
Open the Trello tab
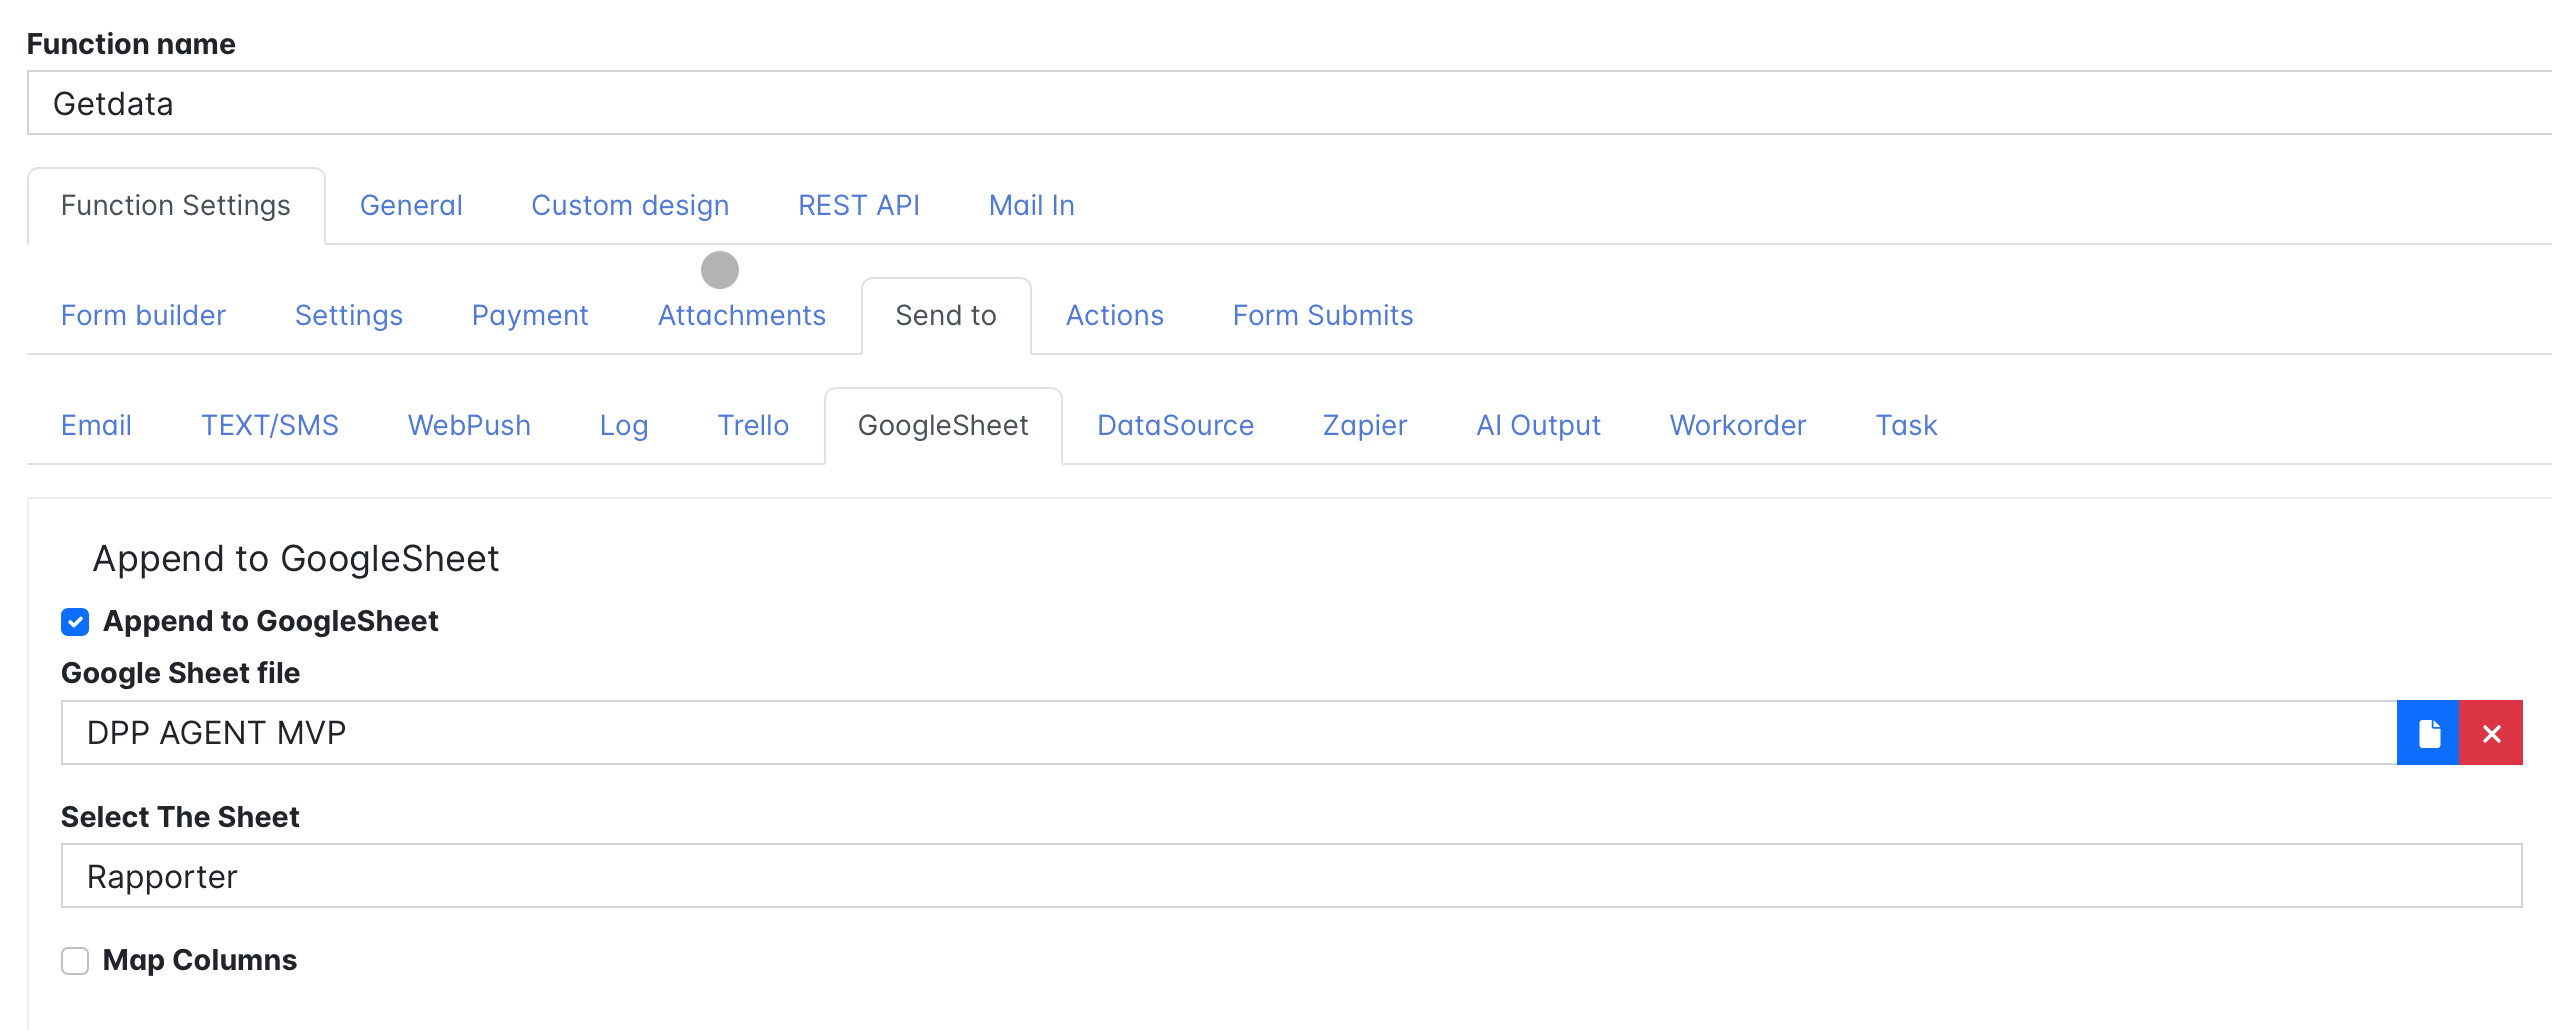click(753, 425)
